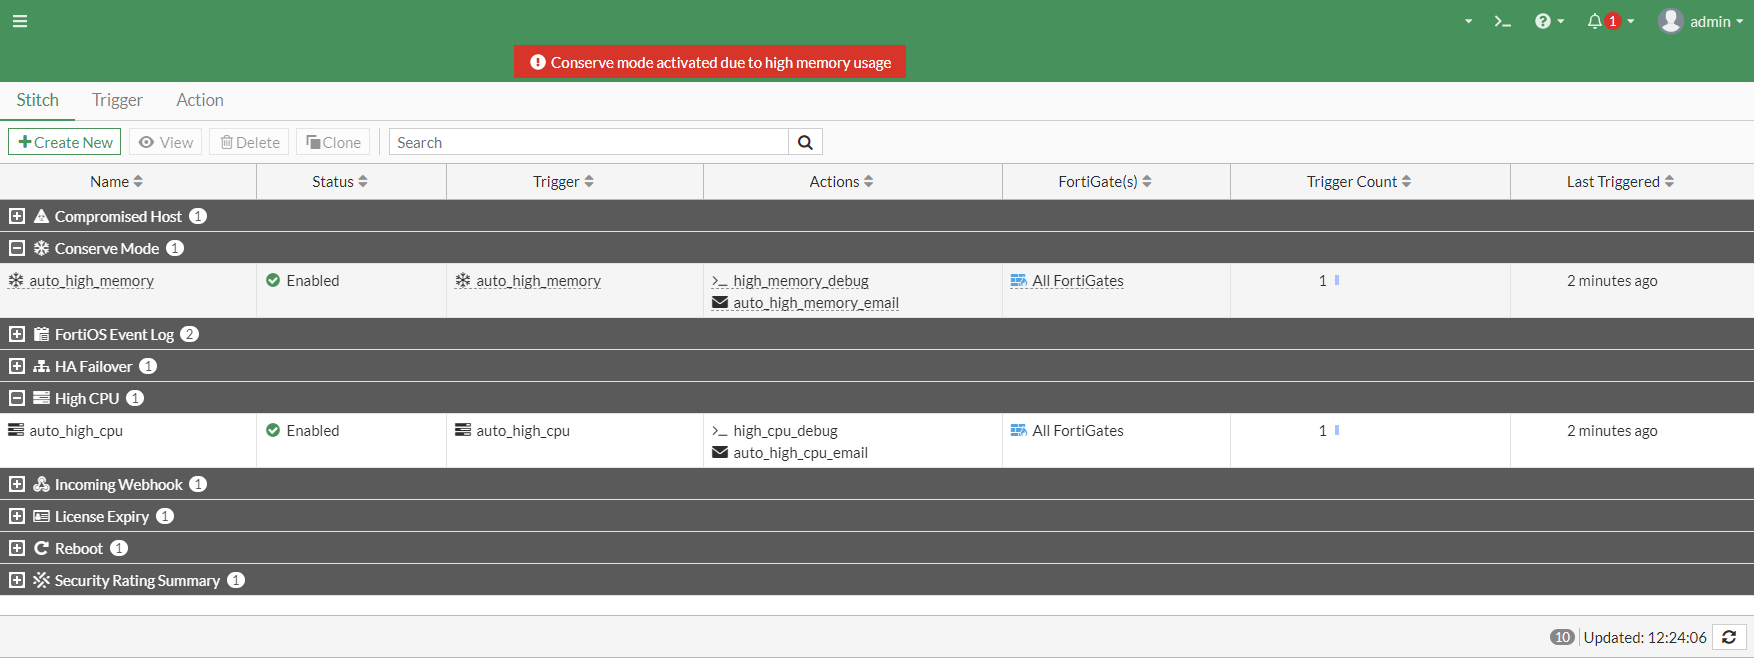Click the All FortiGates icon in auto_high_cpu row
1754x658 pixels.
(x=1019, y=430)
